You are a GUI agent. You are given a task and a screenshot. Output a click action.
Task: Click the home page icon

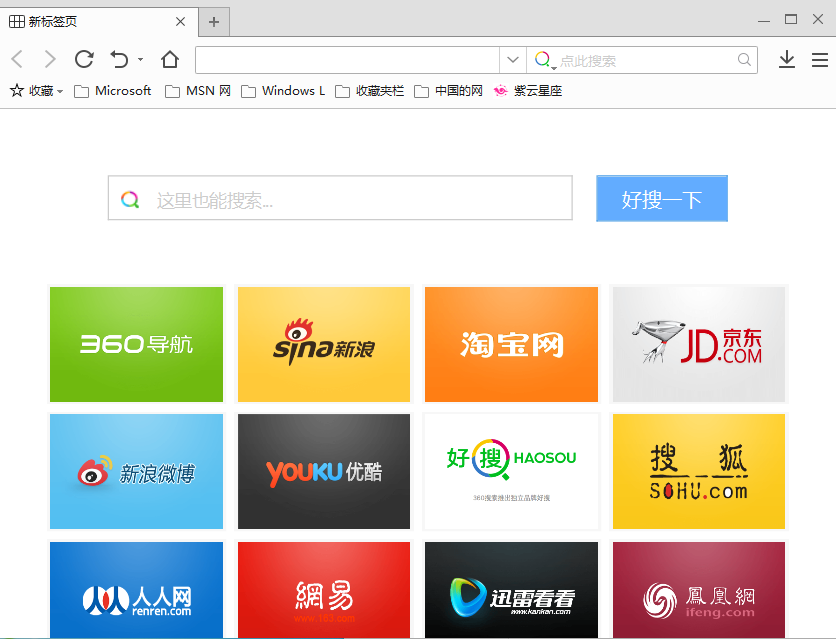coord(169,59)
